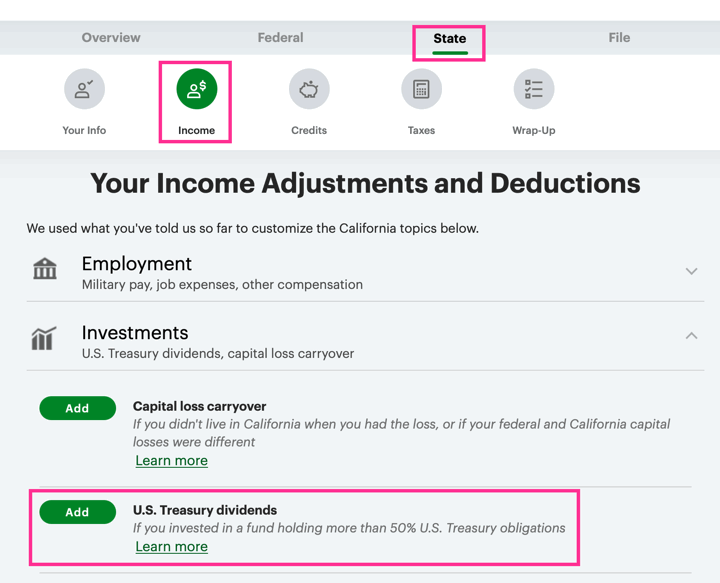This screenshot has height=583, width=720.
Task: Open the Wrap-Up checklist icon
Action: tap(533, 90)
